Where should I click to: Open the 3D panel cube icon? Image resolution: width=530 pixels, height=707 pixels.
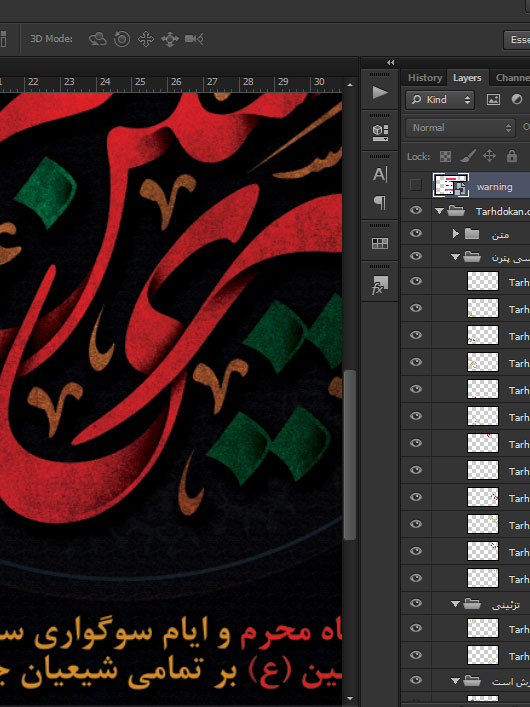380,133
